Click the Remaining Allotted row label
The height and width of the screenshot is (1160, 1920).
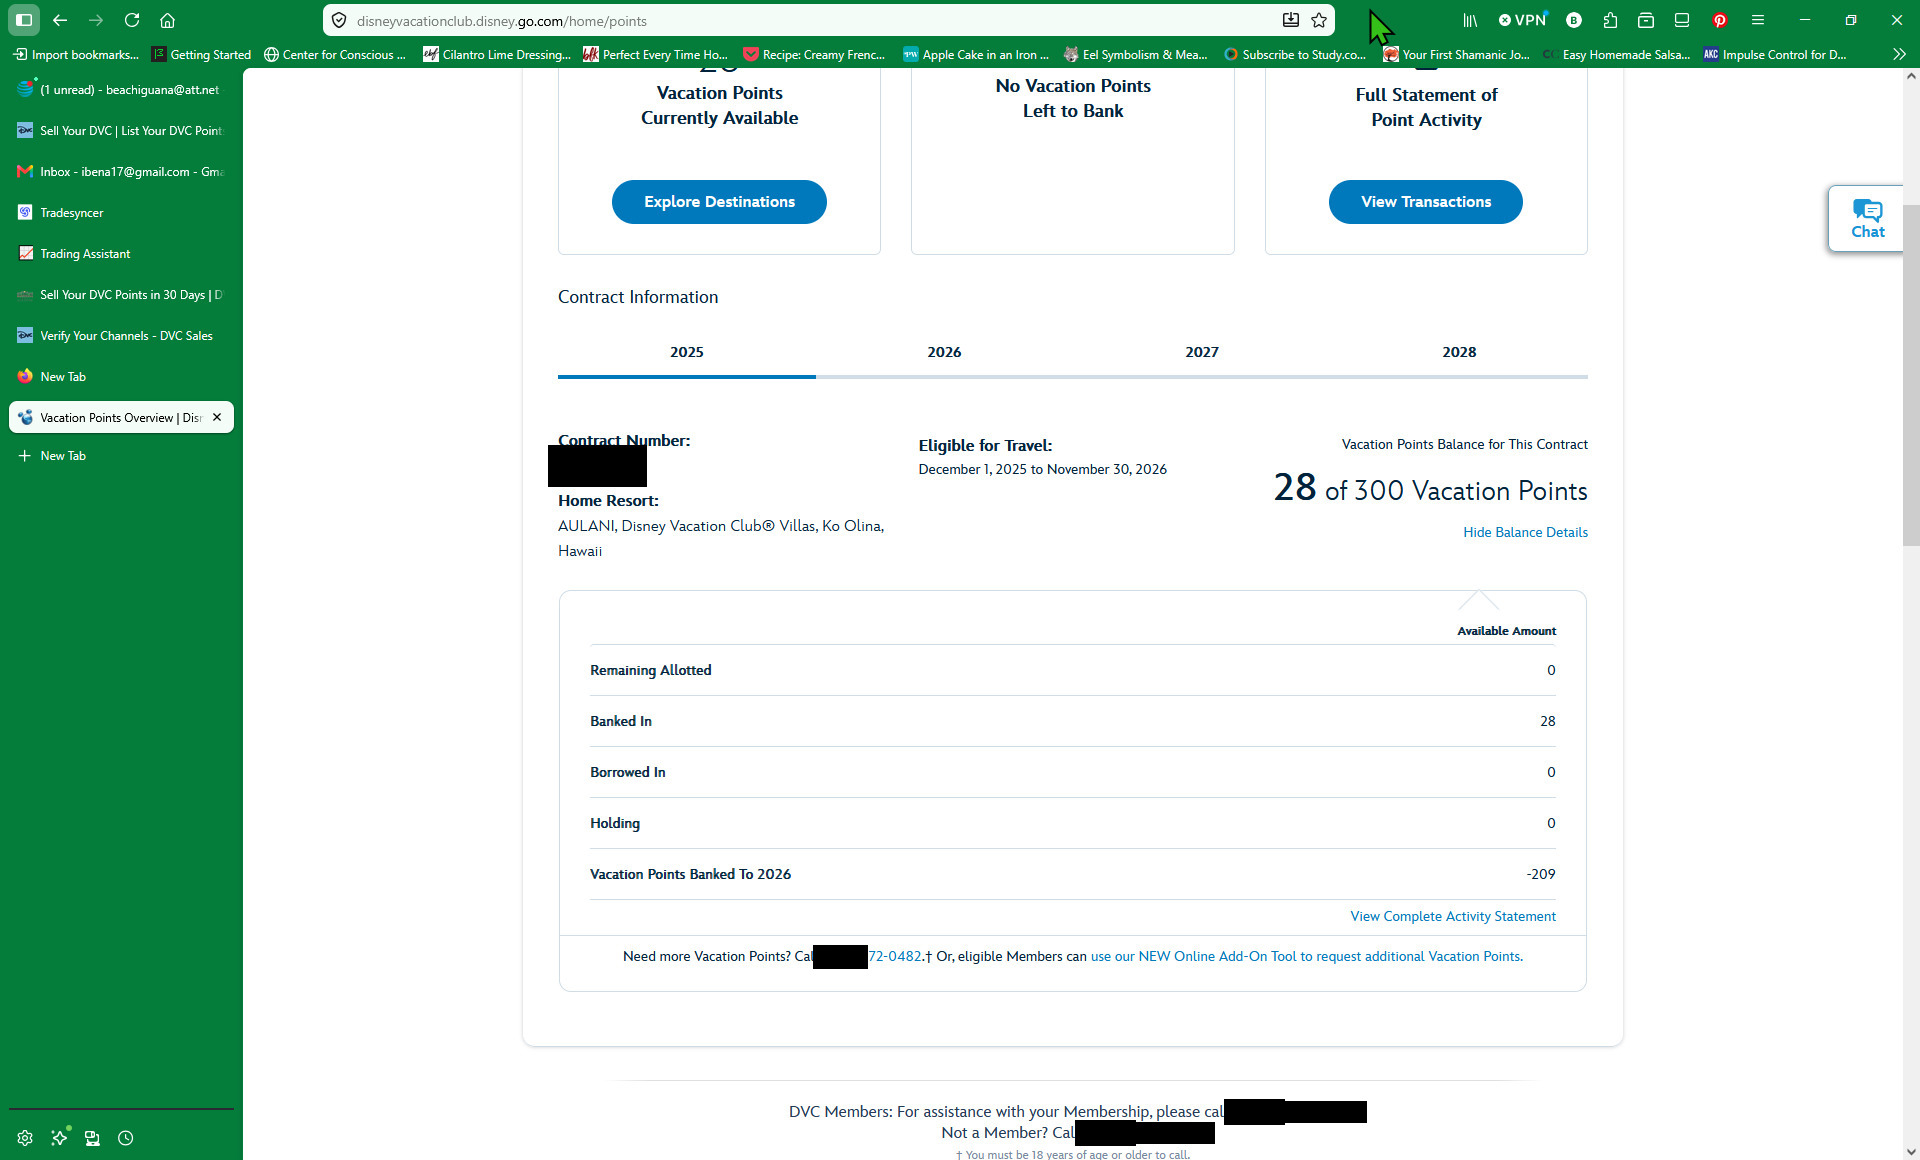pyautogui.click(x=651, y=670)
